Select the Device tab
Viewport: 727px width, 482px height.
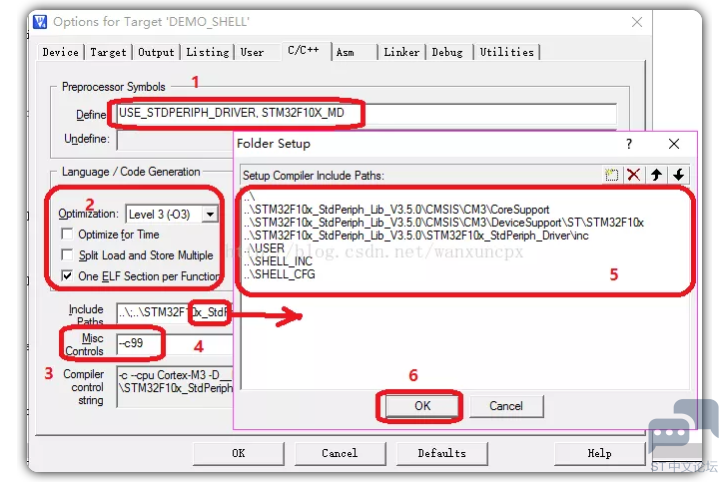(61, 52)
